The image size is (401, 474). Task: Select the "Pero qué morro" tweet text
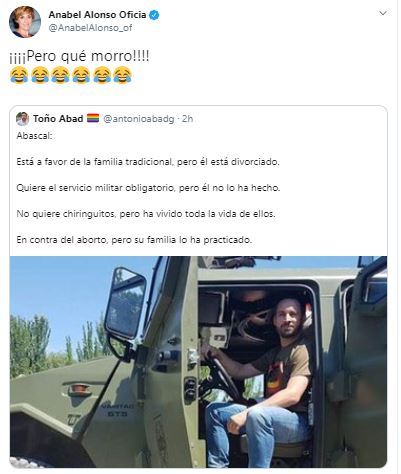[79, 56]
